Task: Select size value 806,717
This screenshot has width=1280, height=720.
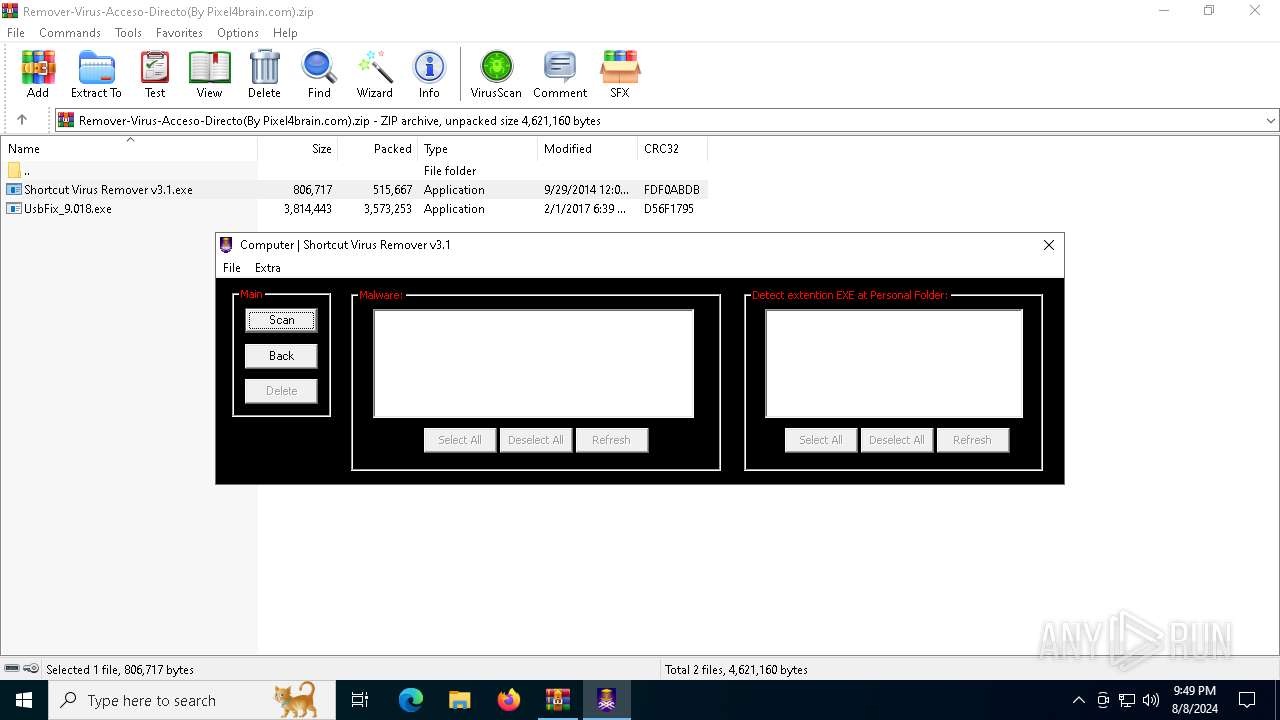Action: pyautogui.click(x=313, y=190)
